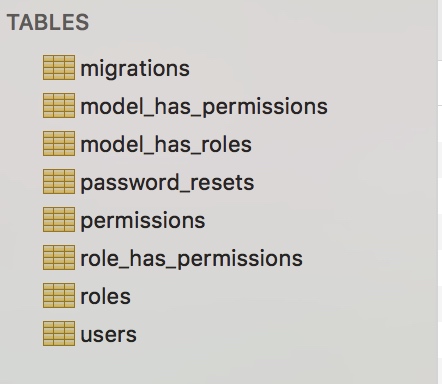The width and height of the screenshot is (442, 384).
Task: Select the roles table label
Action: [105, 296]
